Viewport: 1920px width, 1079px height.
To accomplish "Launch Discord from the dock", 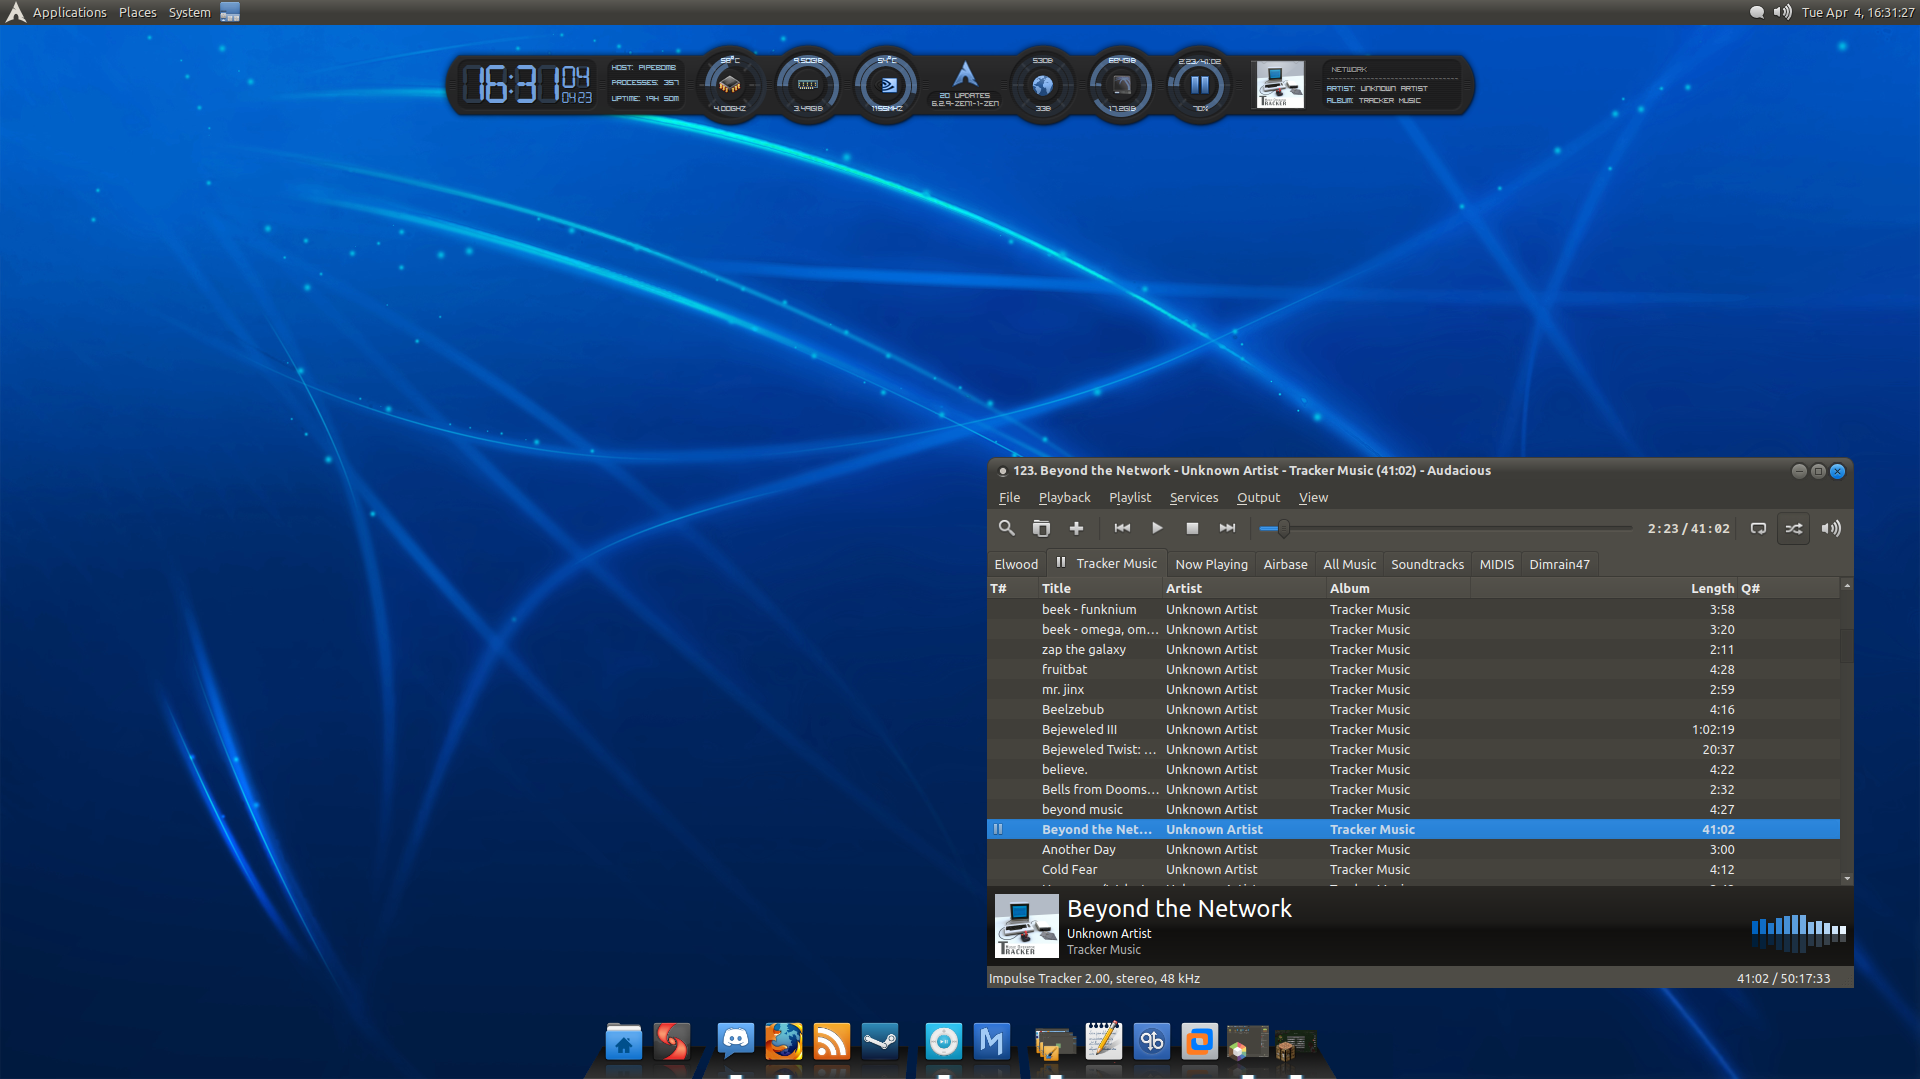I will 736,1041.
